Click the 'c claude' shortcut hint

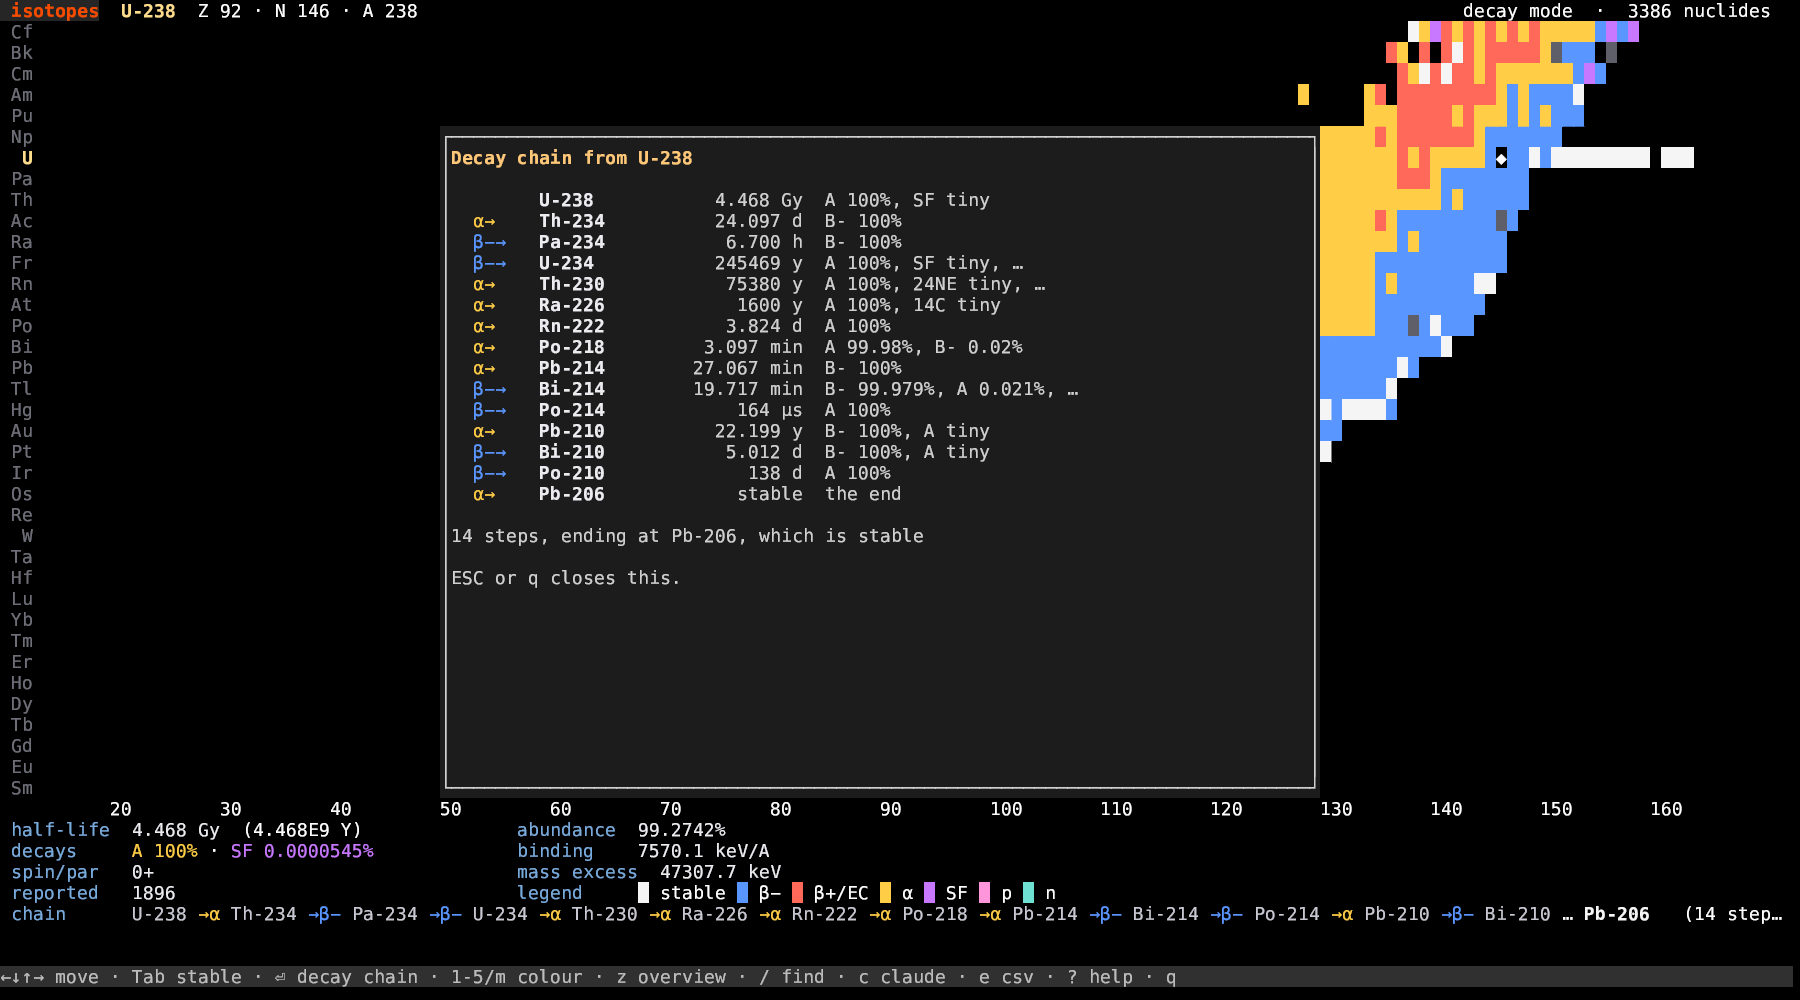pyautogui.click(x=902, y=977)
